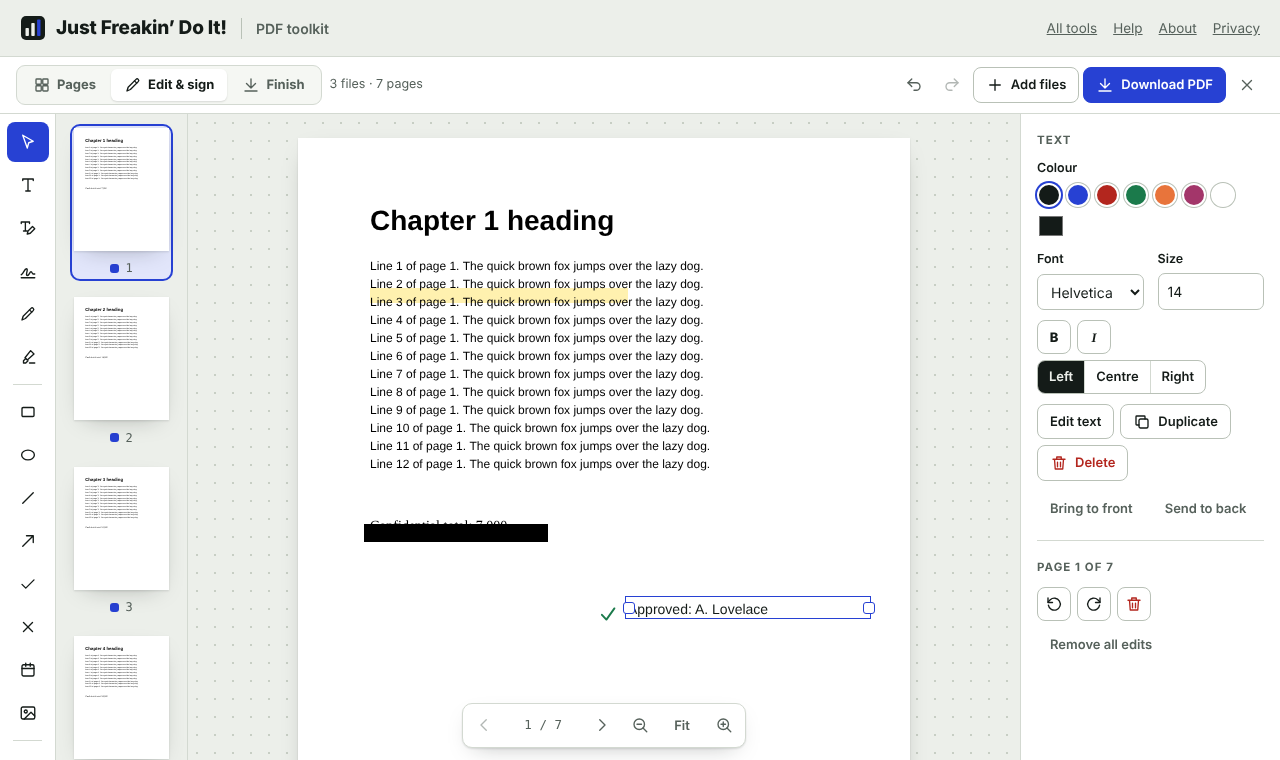Select the highlighter tool
This screenshot has width=1280, height=760.
tap(28, 358)
